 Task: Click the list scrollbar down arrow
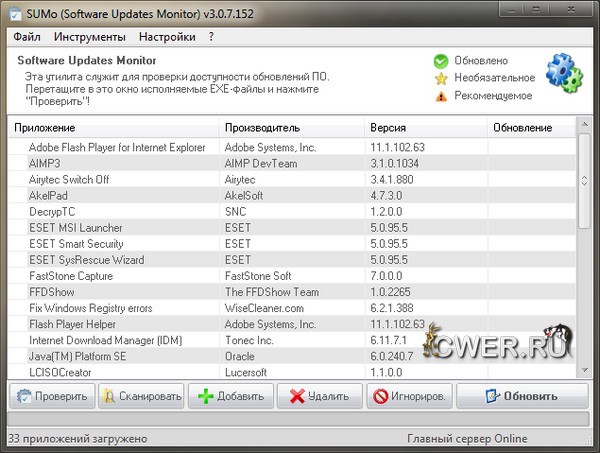tap(584, 370)
